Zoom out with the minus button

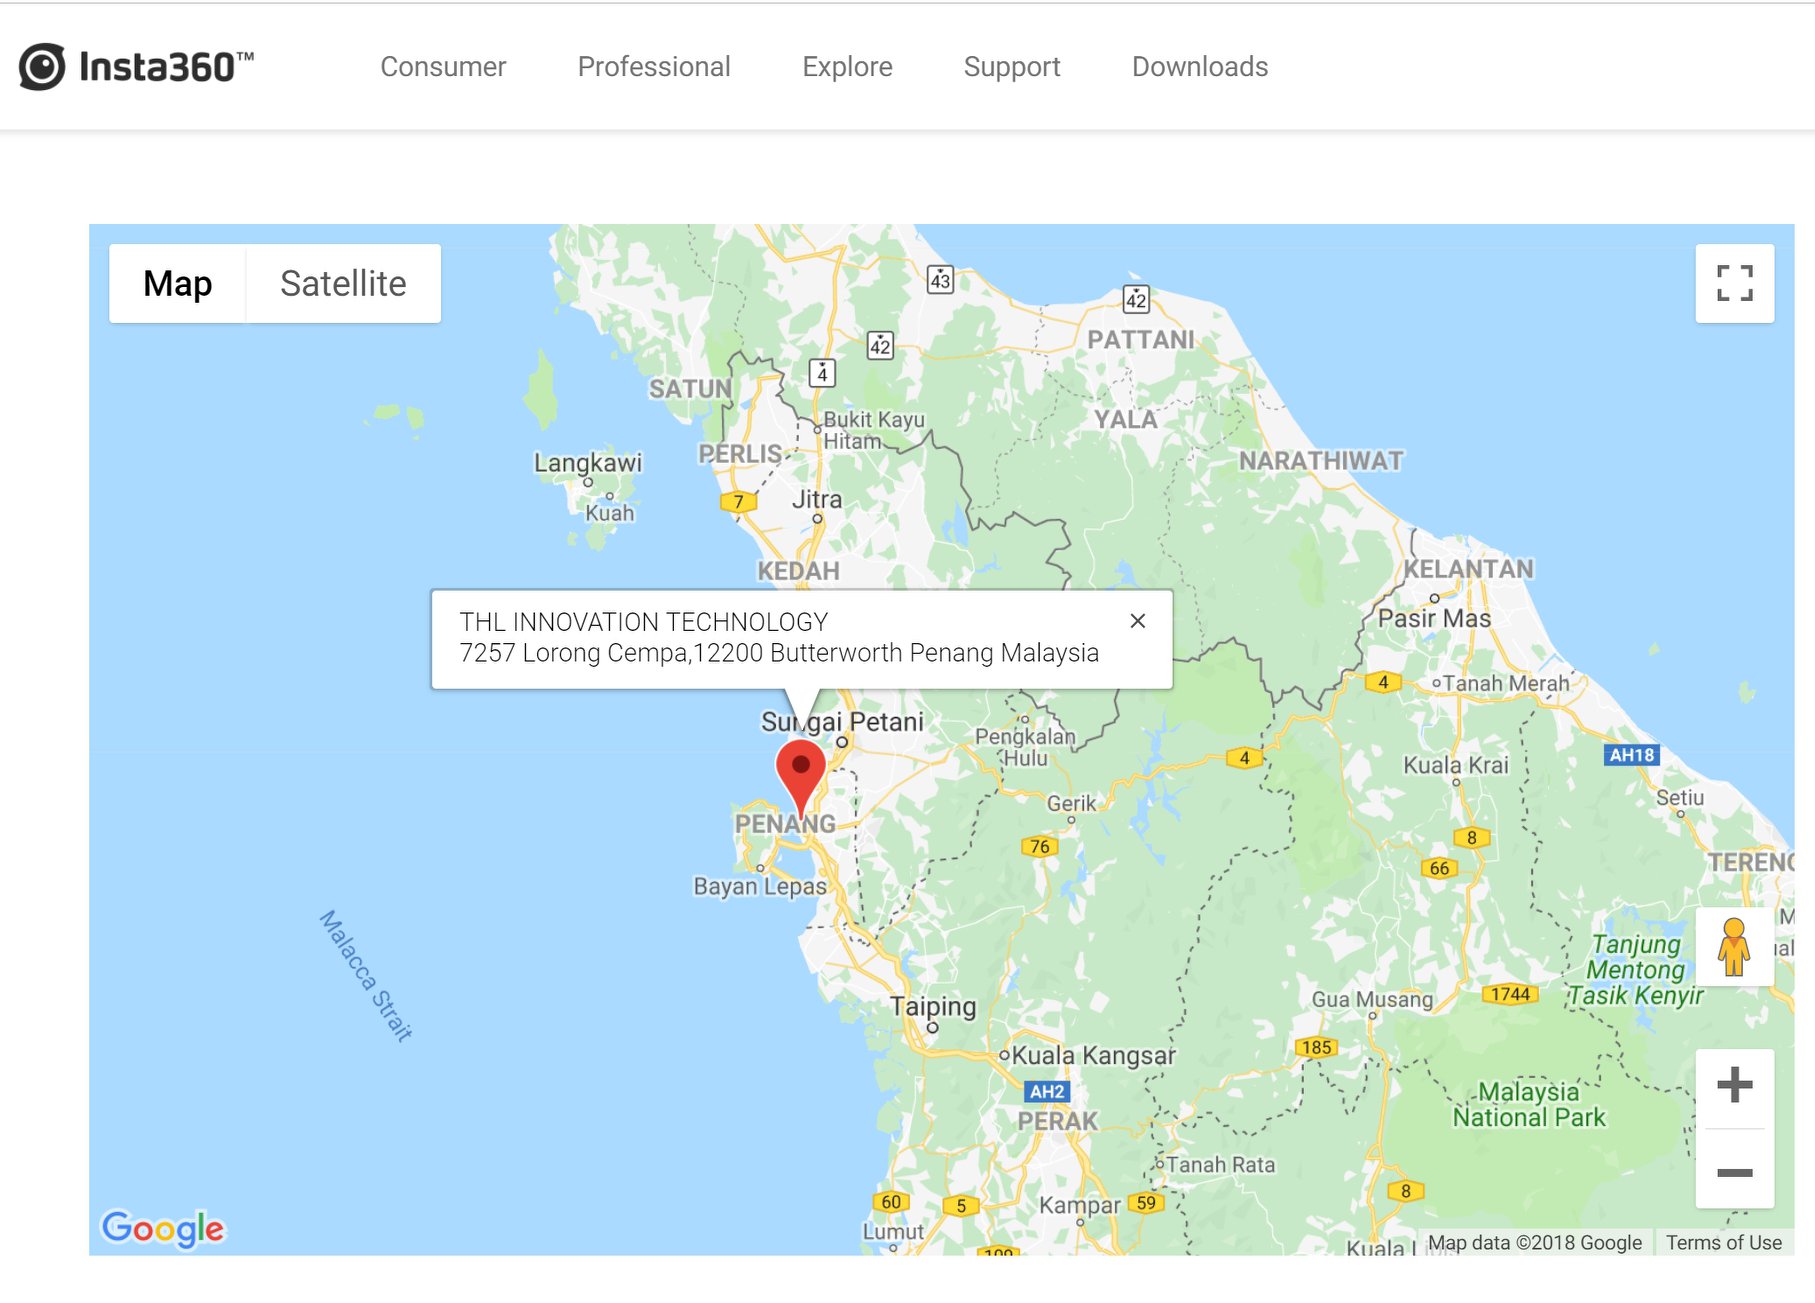[x=1734, y=1171]
